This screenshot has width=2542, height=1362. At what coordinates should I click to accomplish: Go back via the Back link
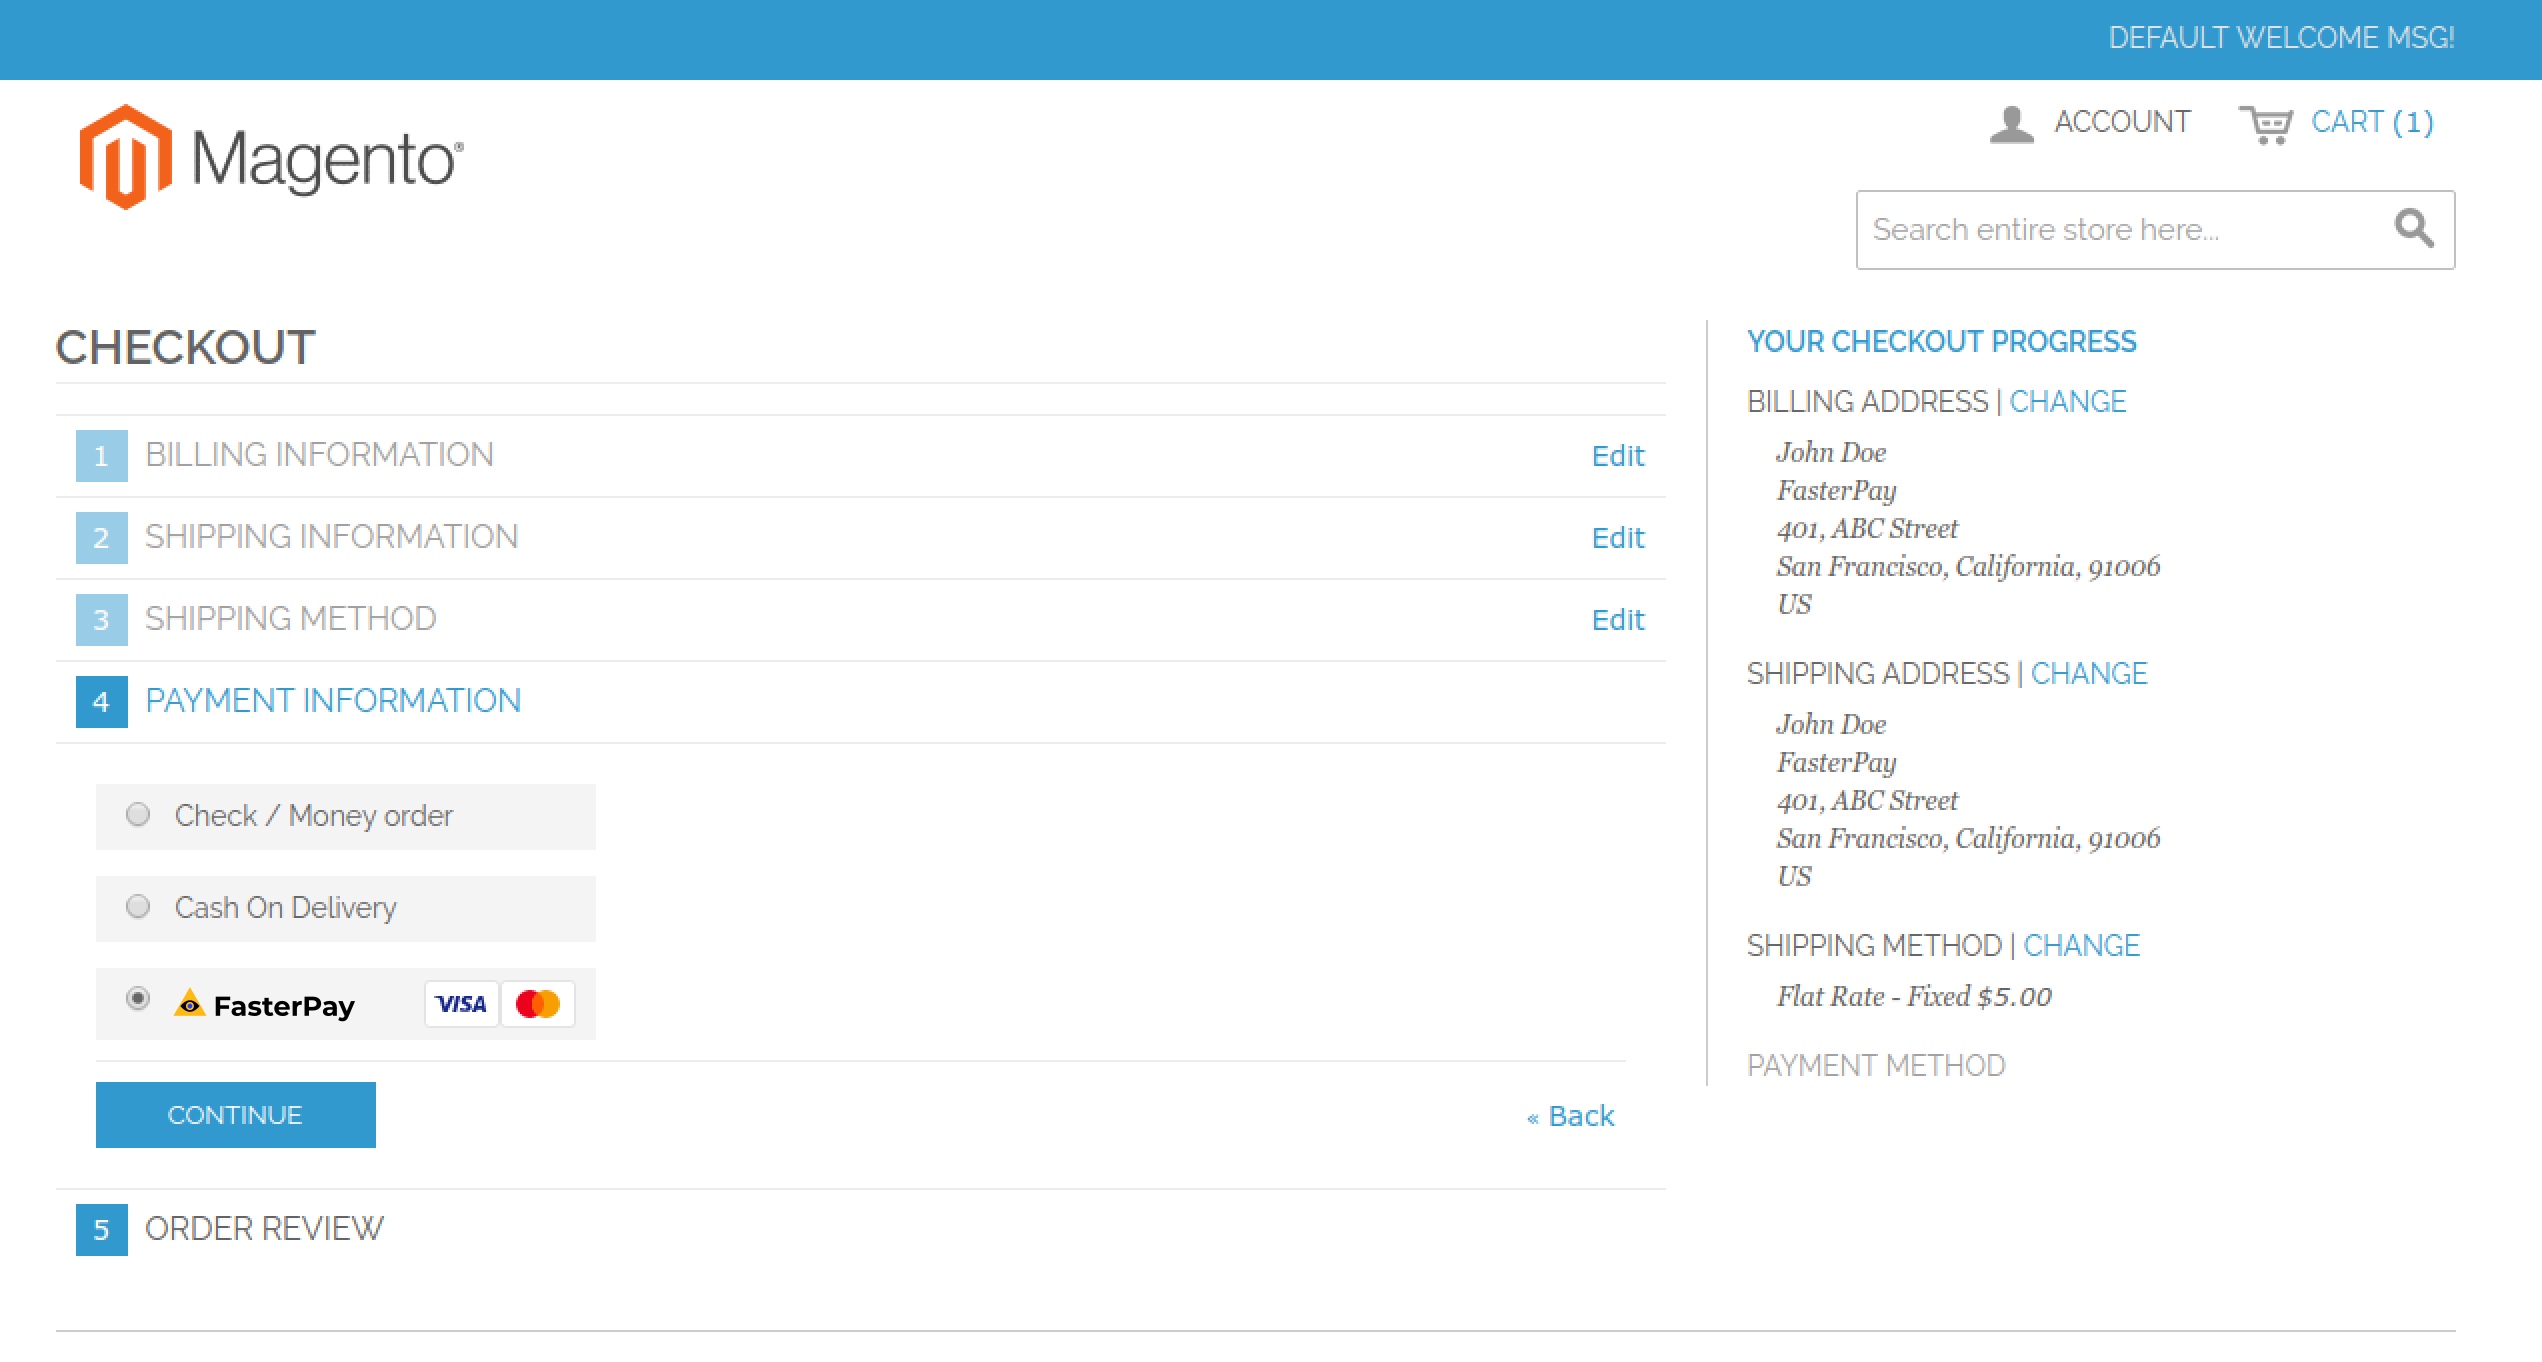click(1570, 1116)
